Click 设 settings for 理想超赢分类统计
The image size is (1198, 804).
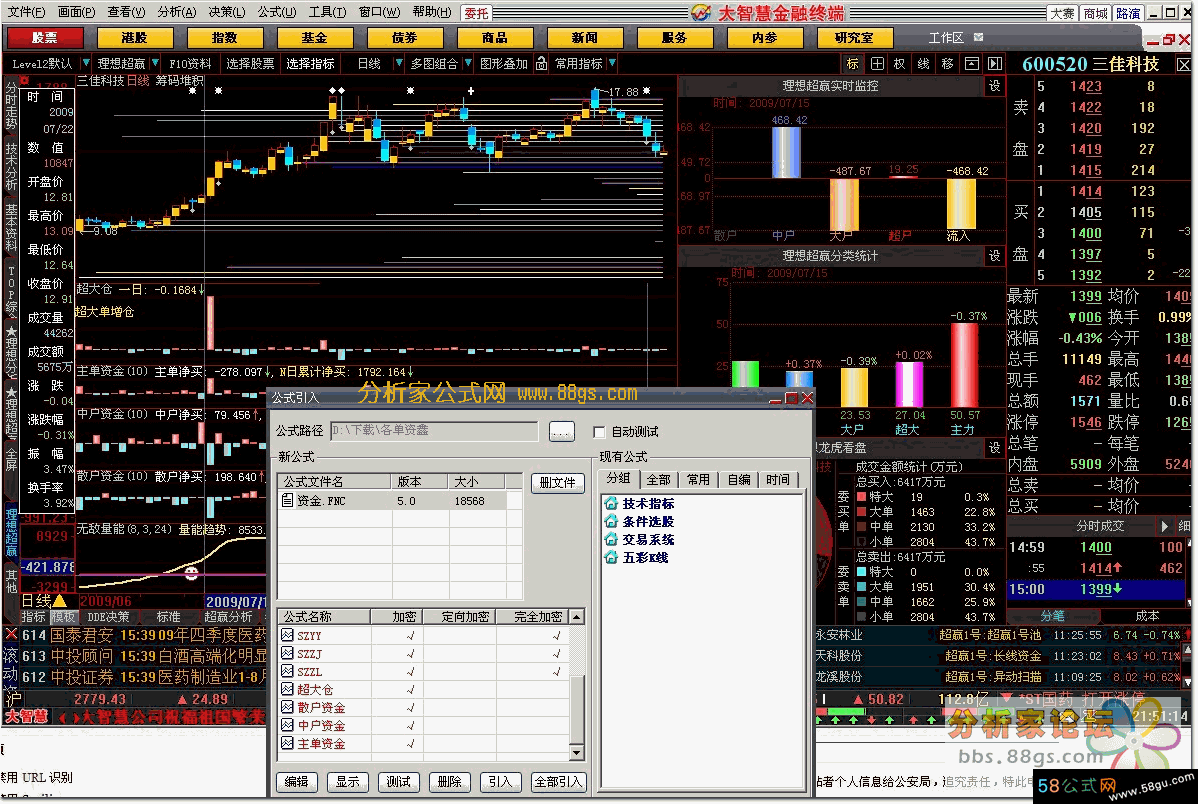(x=995, y=255)
